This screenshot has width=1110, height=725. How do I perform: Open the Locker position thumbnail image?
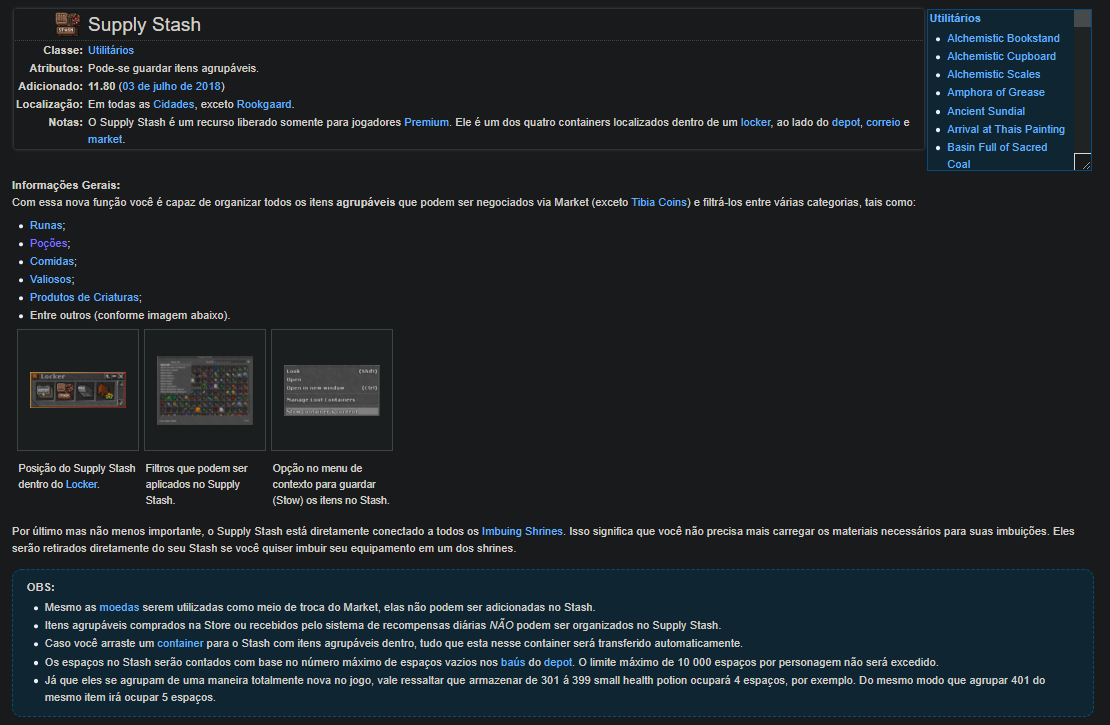[77, 389]
